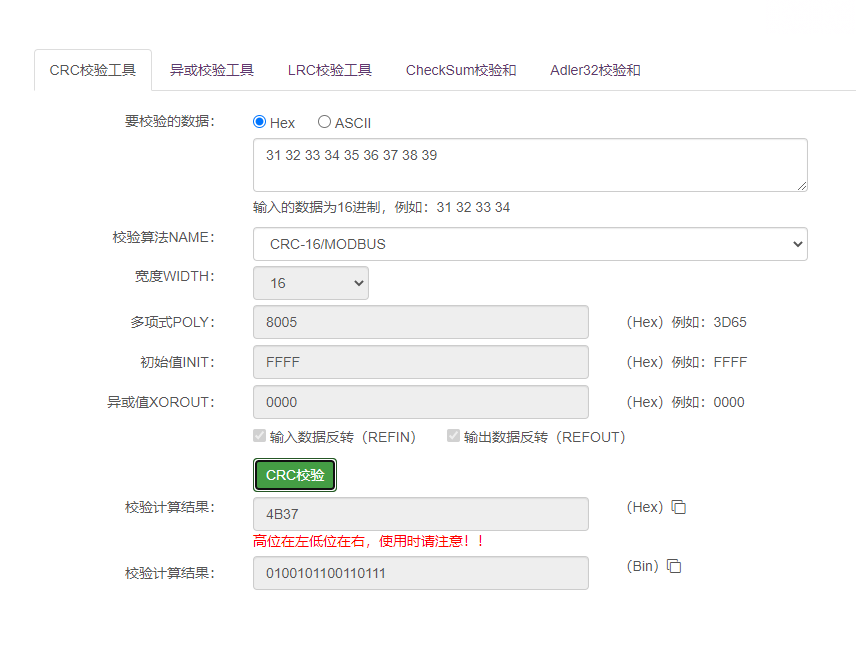Toggle the 输出数据反转 REFOUT checkbox
Screen dimensions: 856x654
tap(453, 436)
